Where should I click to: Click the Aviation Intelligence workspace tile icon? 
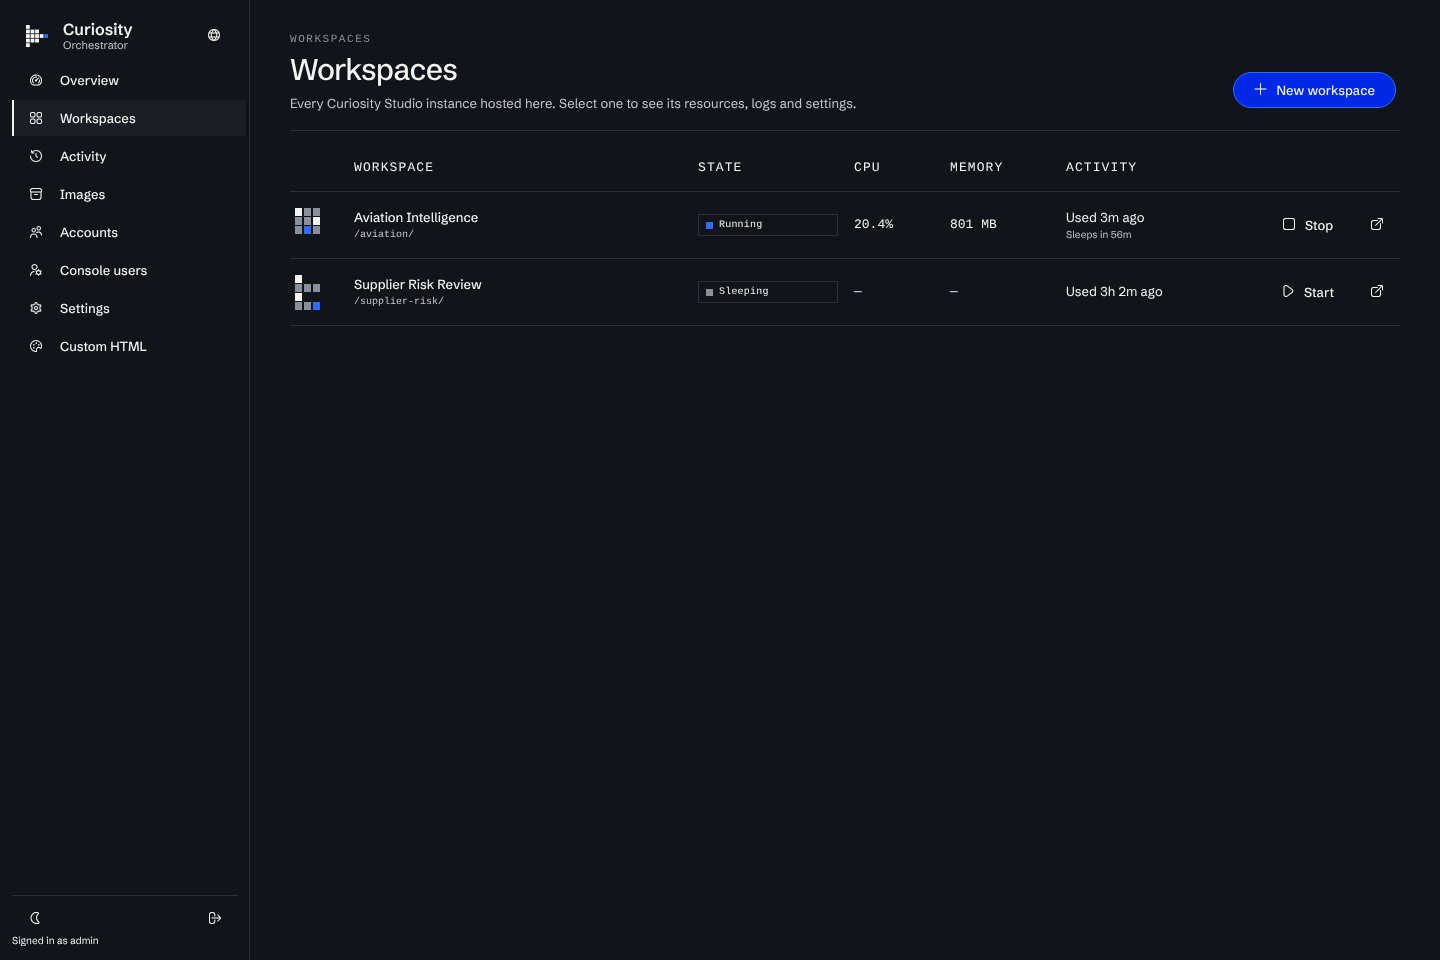307,221
